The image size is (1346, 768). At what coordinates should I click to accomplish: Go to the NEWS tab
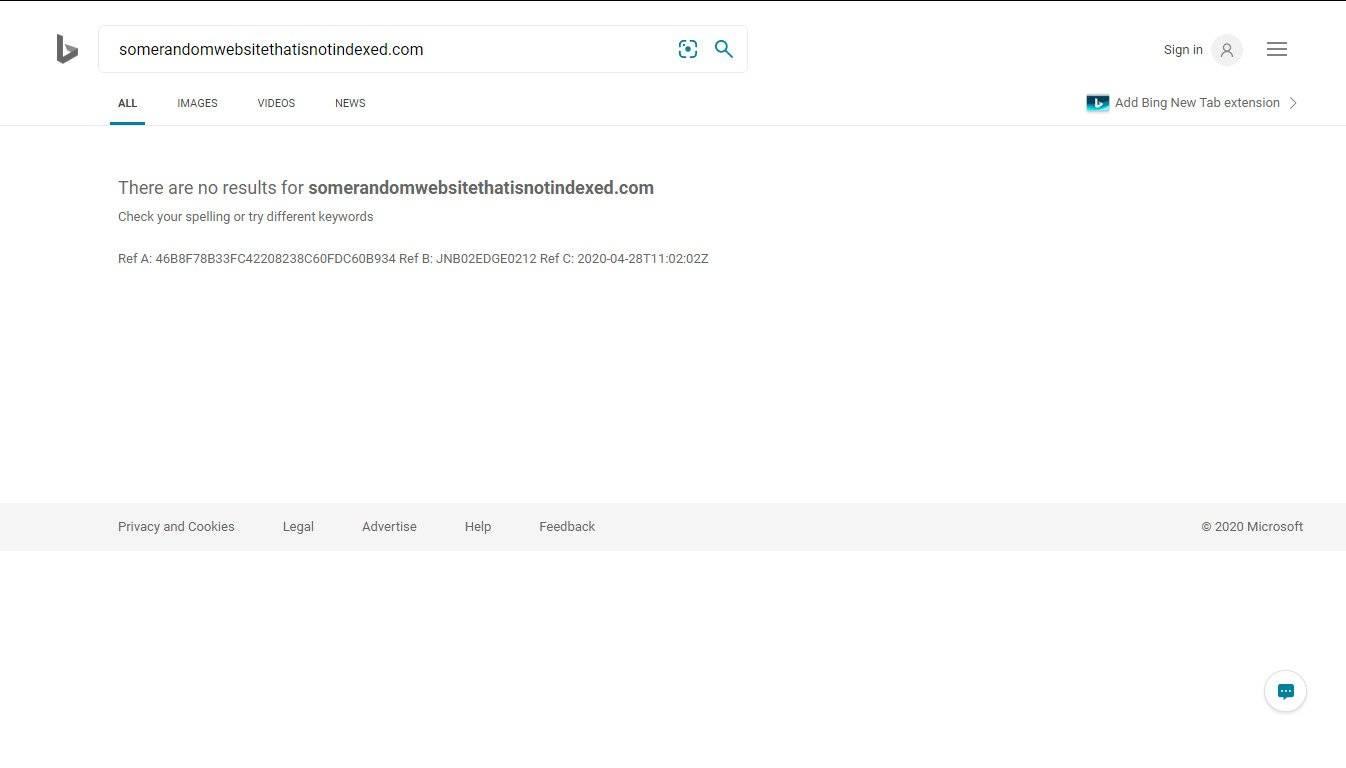point(350,103)
